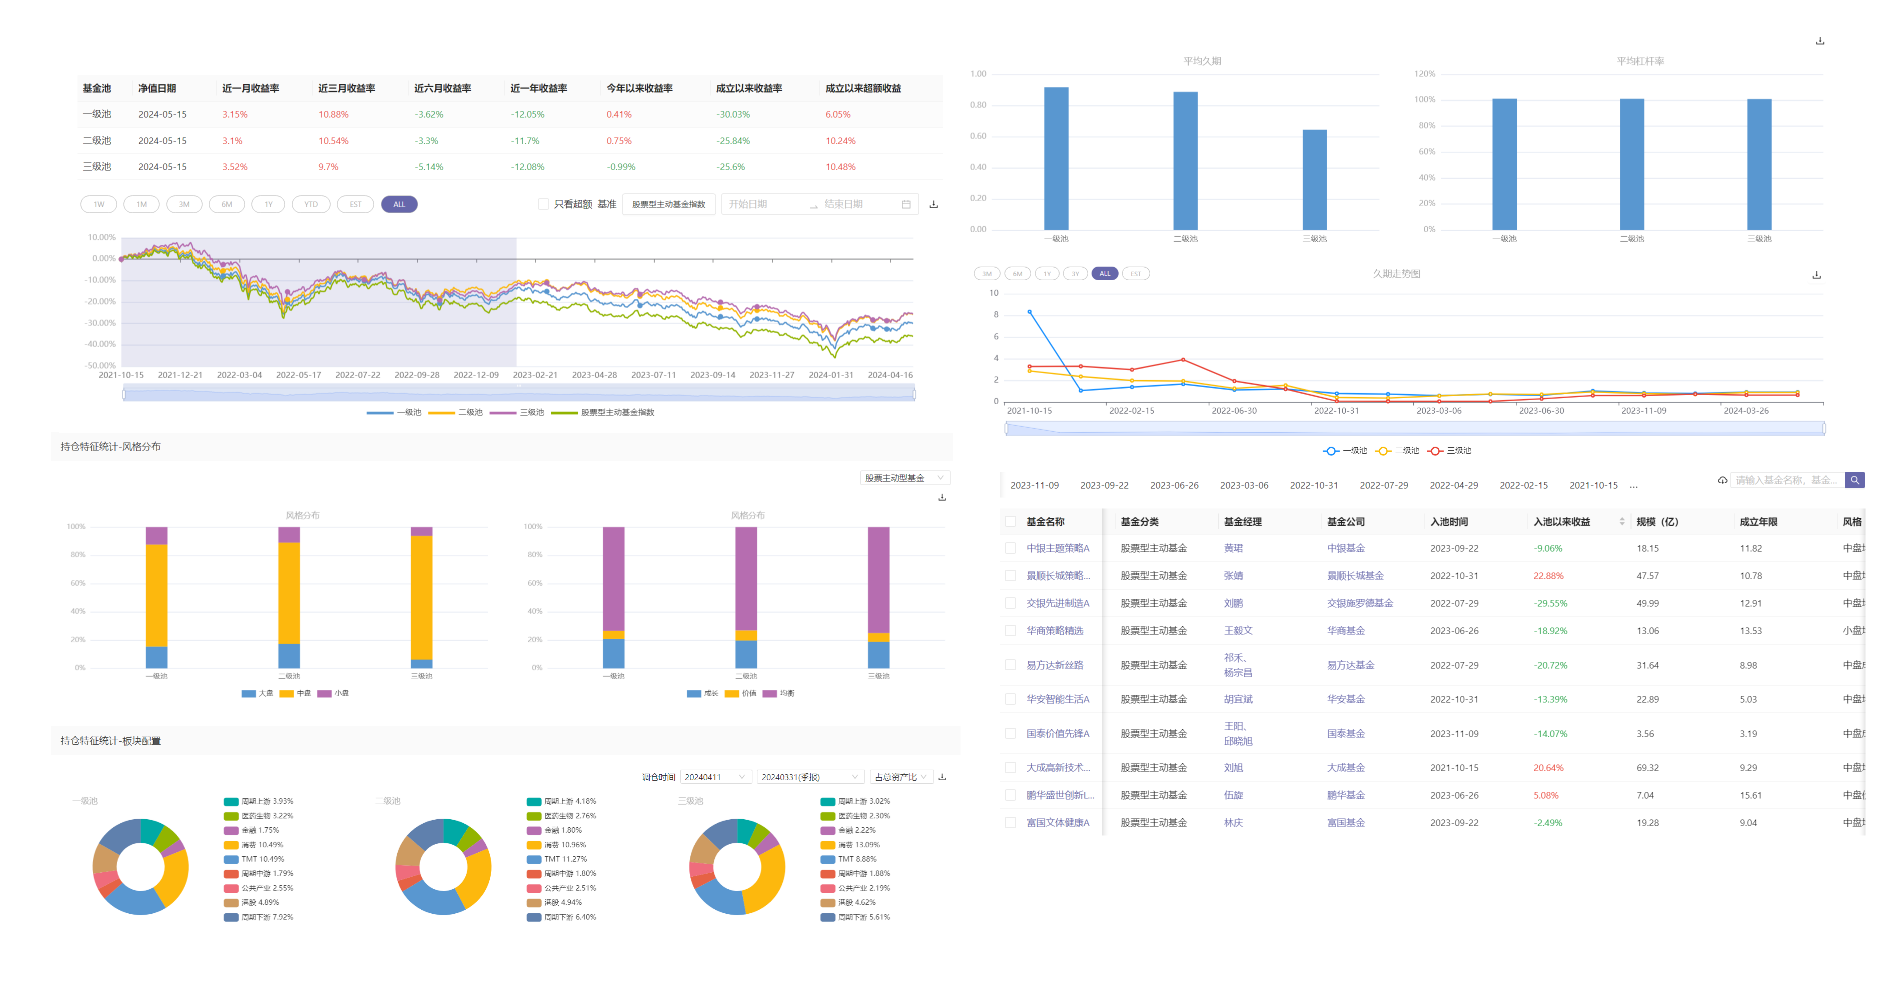Open the 占总资产比 dropdown
1885x1004 pixels.
tap(901, 777)
